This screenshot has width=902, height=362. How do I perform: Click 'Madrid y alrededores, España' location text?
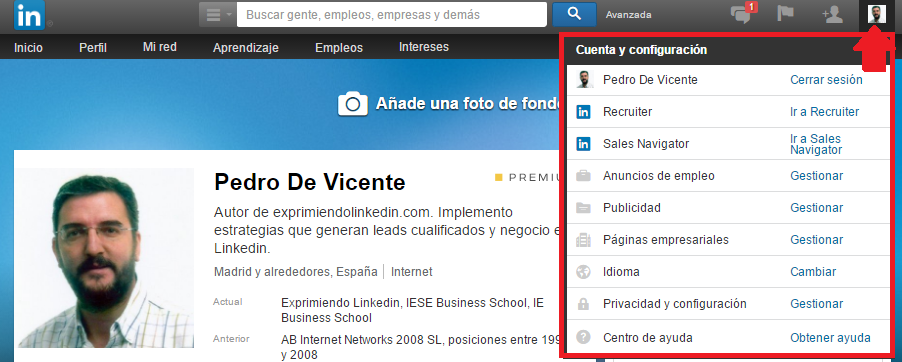(x=296, y=272)
